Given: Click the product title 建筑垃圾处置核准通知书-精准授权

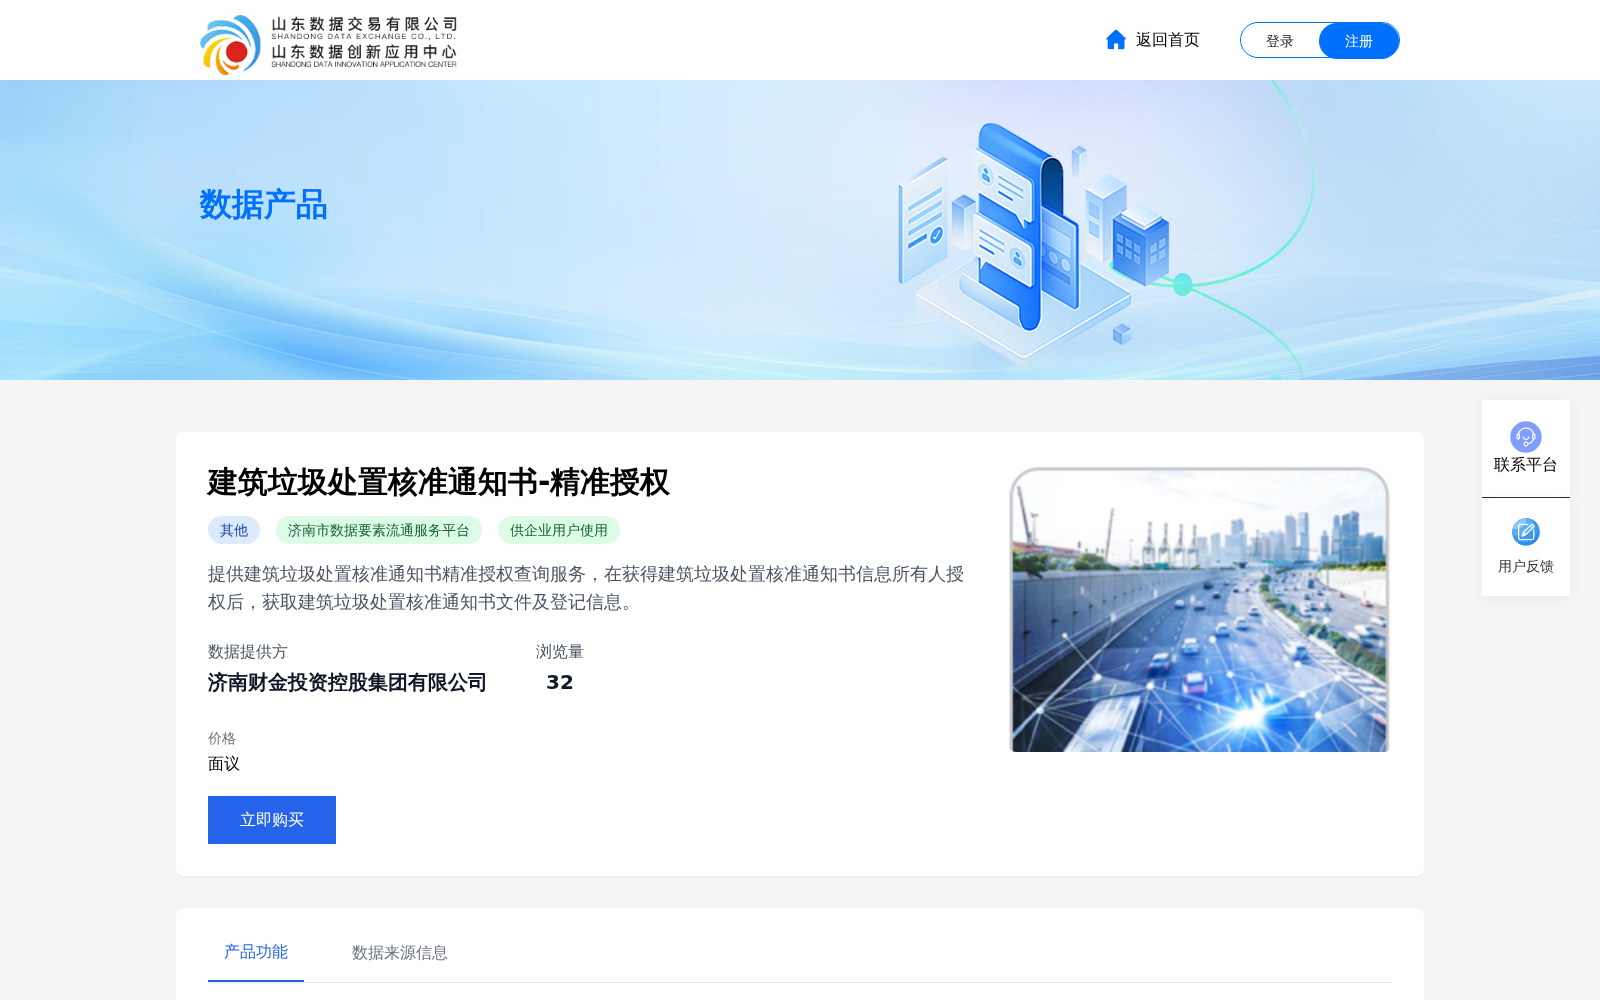Looking at the screenshot, I should click(438, 482).
